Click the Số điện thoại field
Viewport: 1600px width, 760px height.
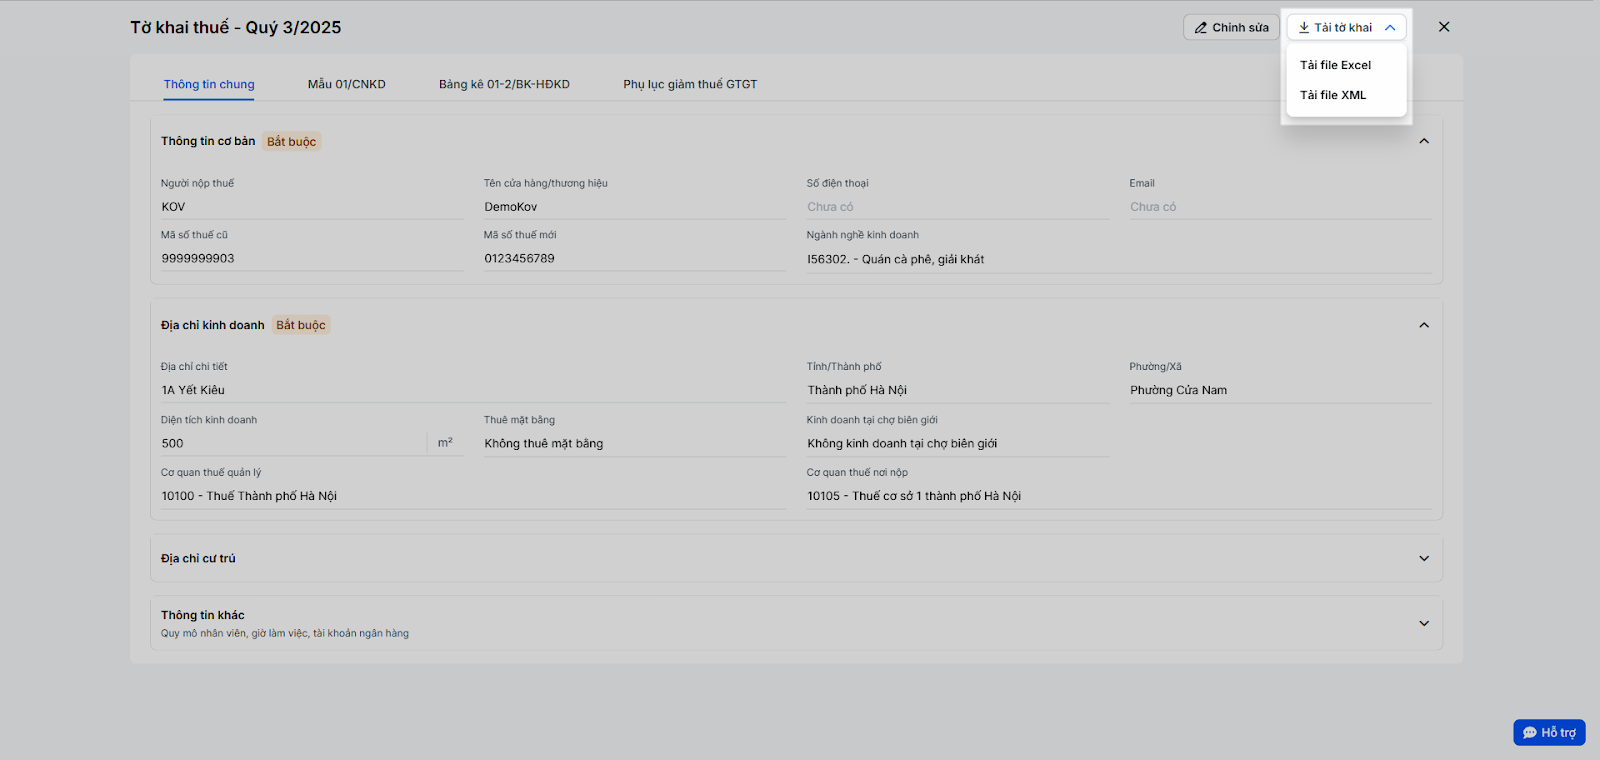956,207
